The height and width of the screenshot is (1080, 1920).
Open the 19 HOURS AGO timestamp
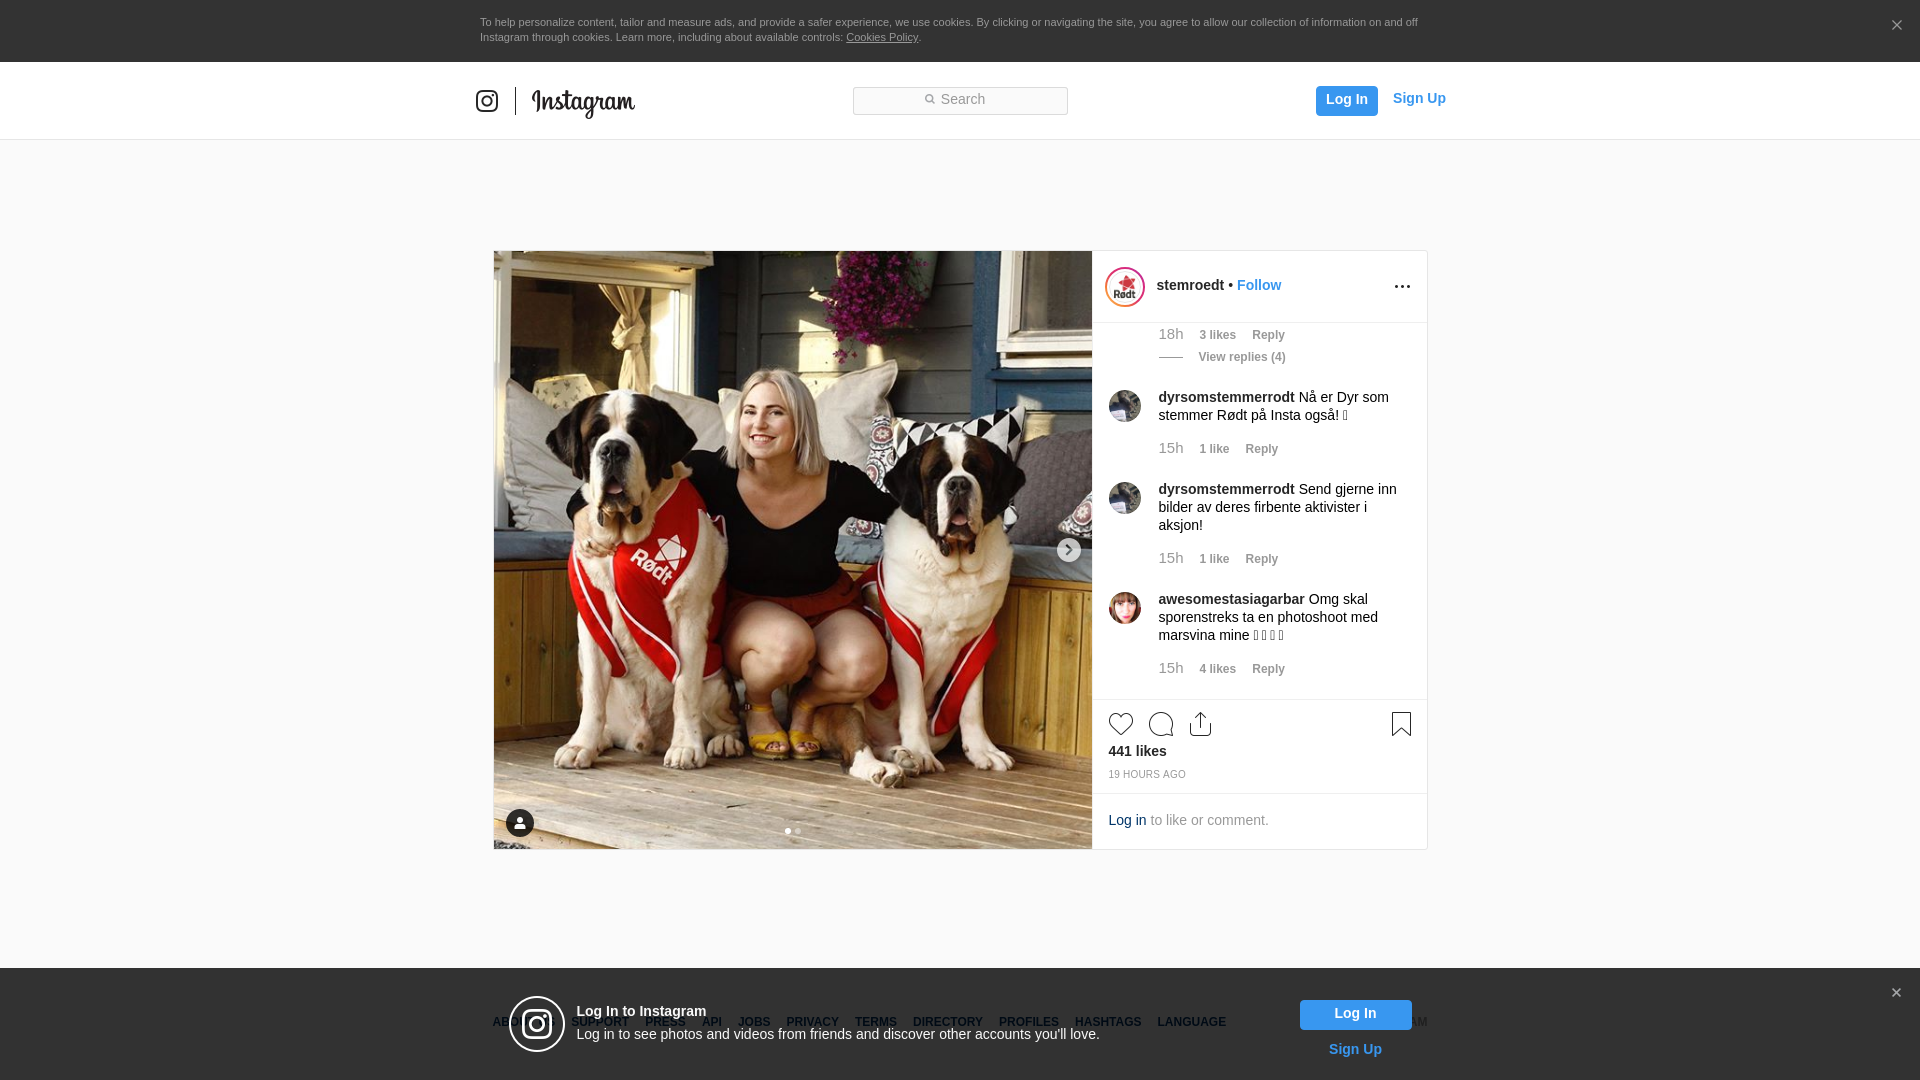pyautogui.click(x=1147, y=775)
